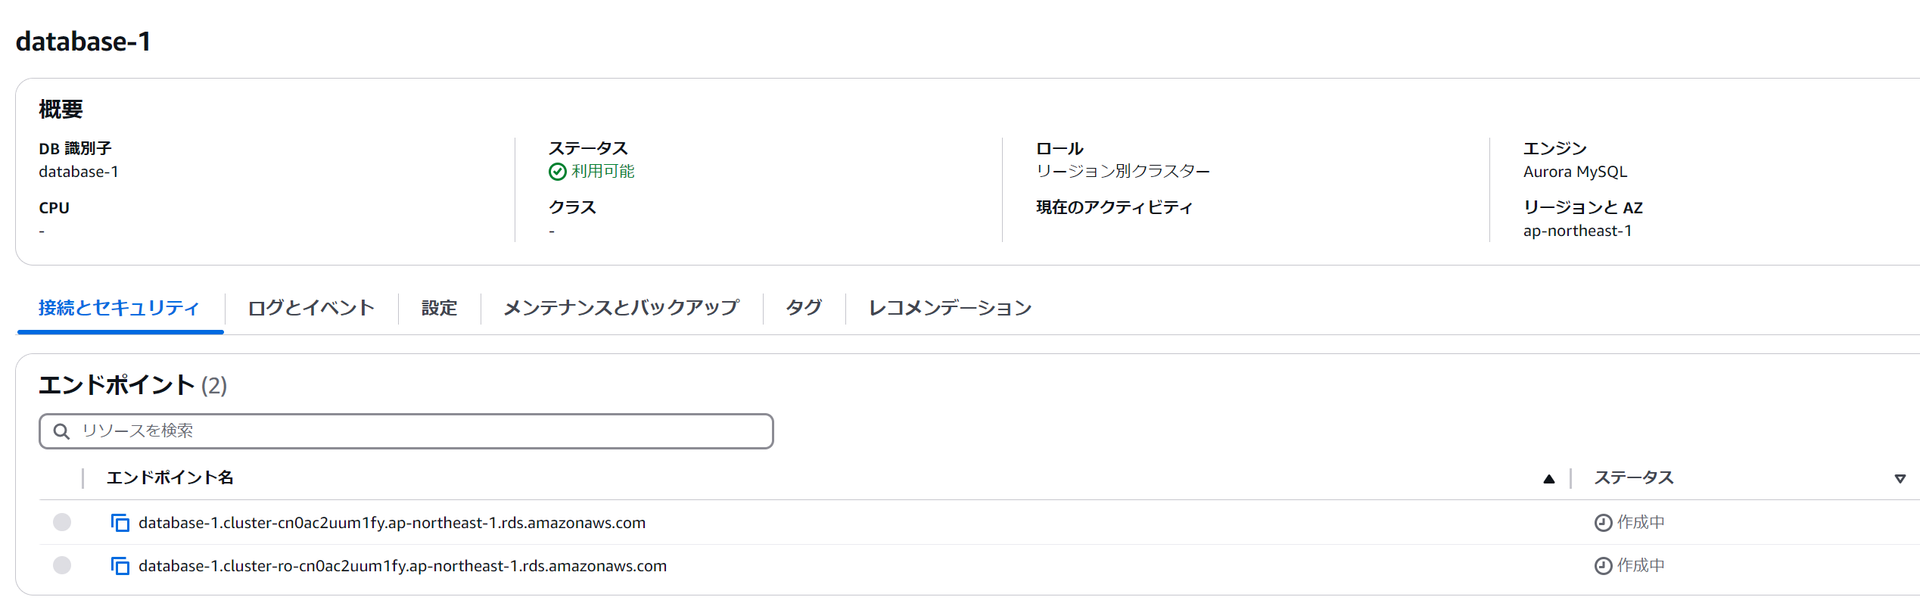
Task: Click the エンドポイント名 column header
Action: point(170,478)
